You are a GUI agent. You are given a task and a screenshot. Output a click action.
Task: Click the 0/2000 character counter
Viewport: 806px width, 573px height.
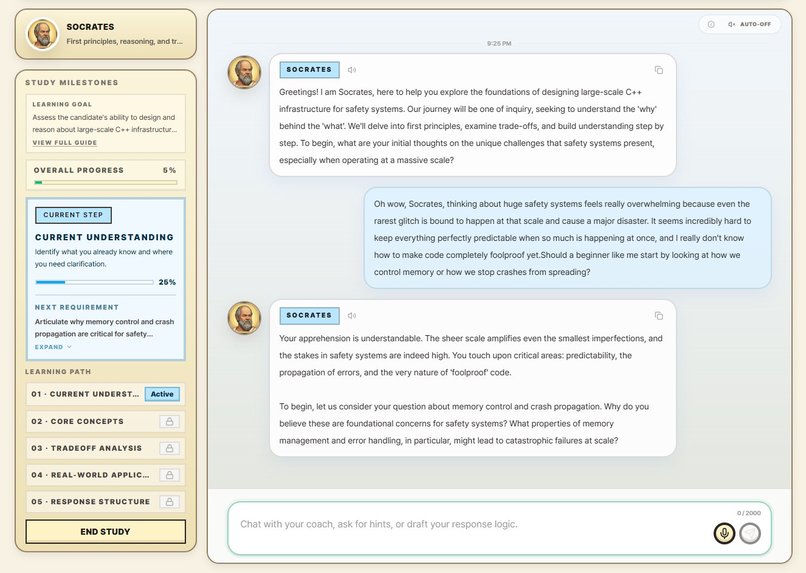[x=748, y=513]
